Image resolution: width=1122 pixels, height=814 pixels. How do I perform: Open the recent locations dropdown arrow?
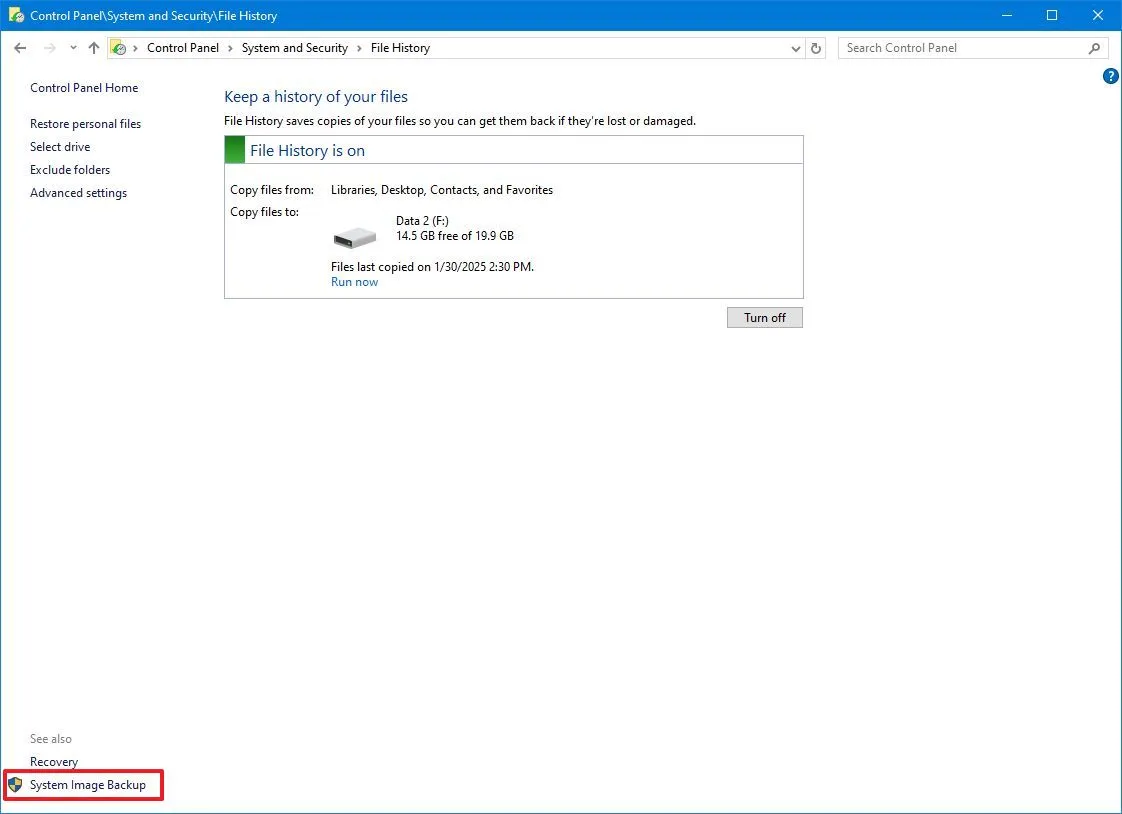pyautogui.click(x=72, y=47)
